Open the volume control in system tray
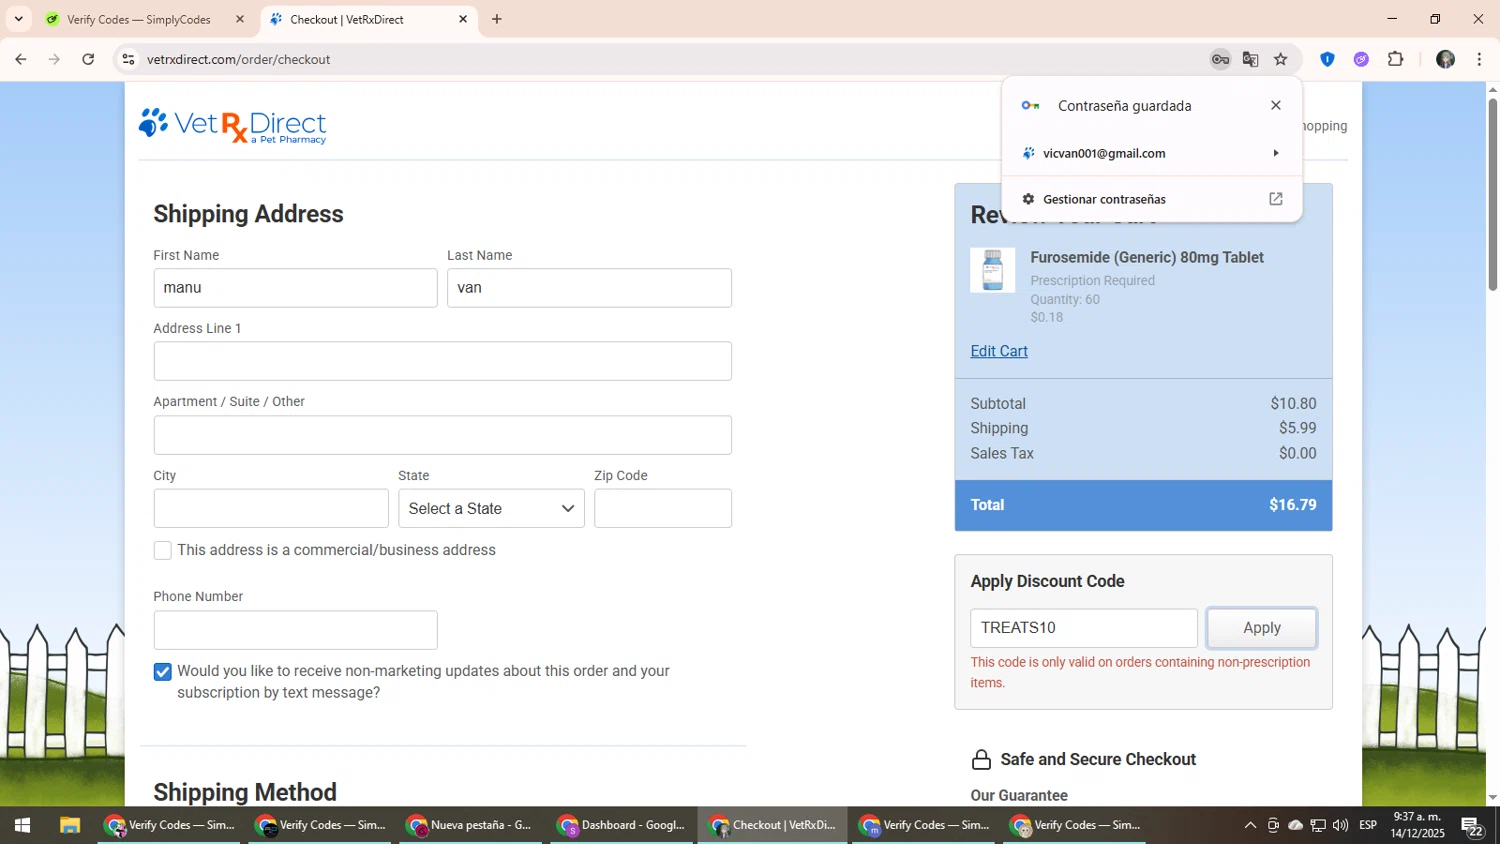 point(1340,825)
